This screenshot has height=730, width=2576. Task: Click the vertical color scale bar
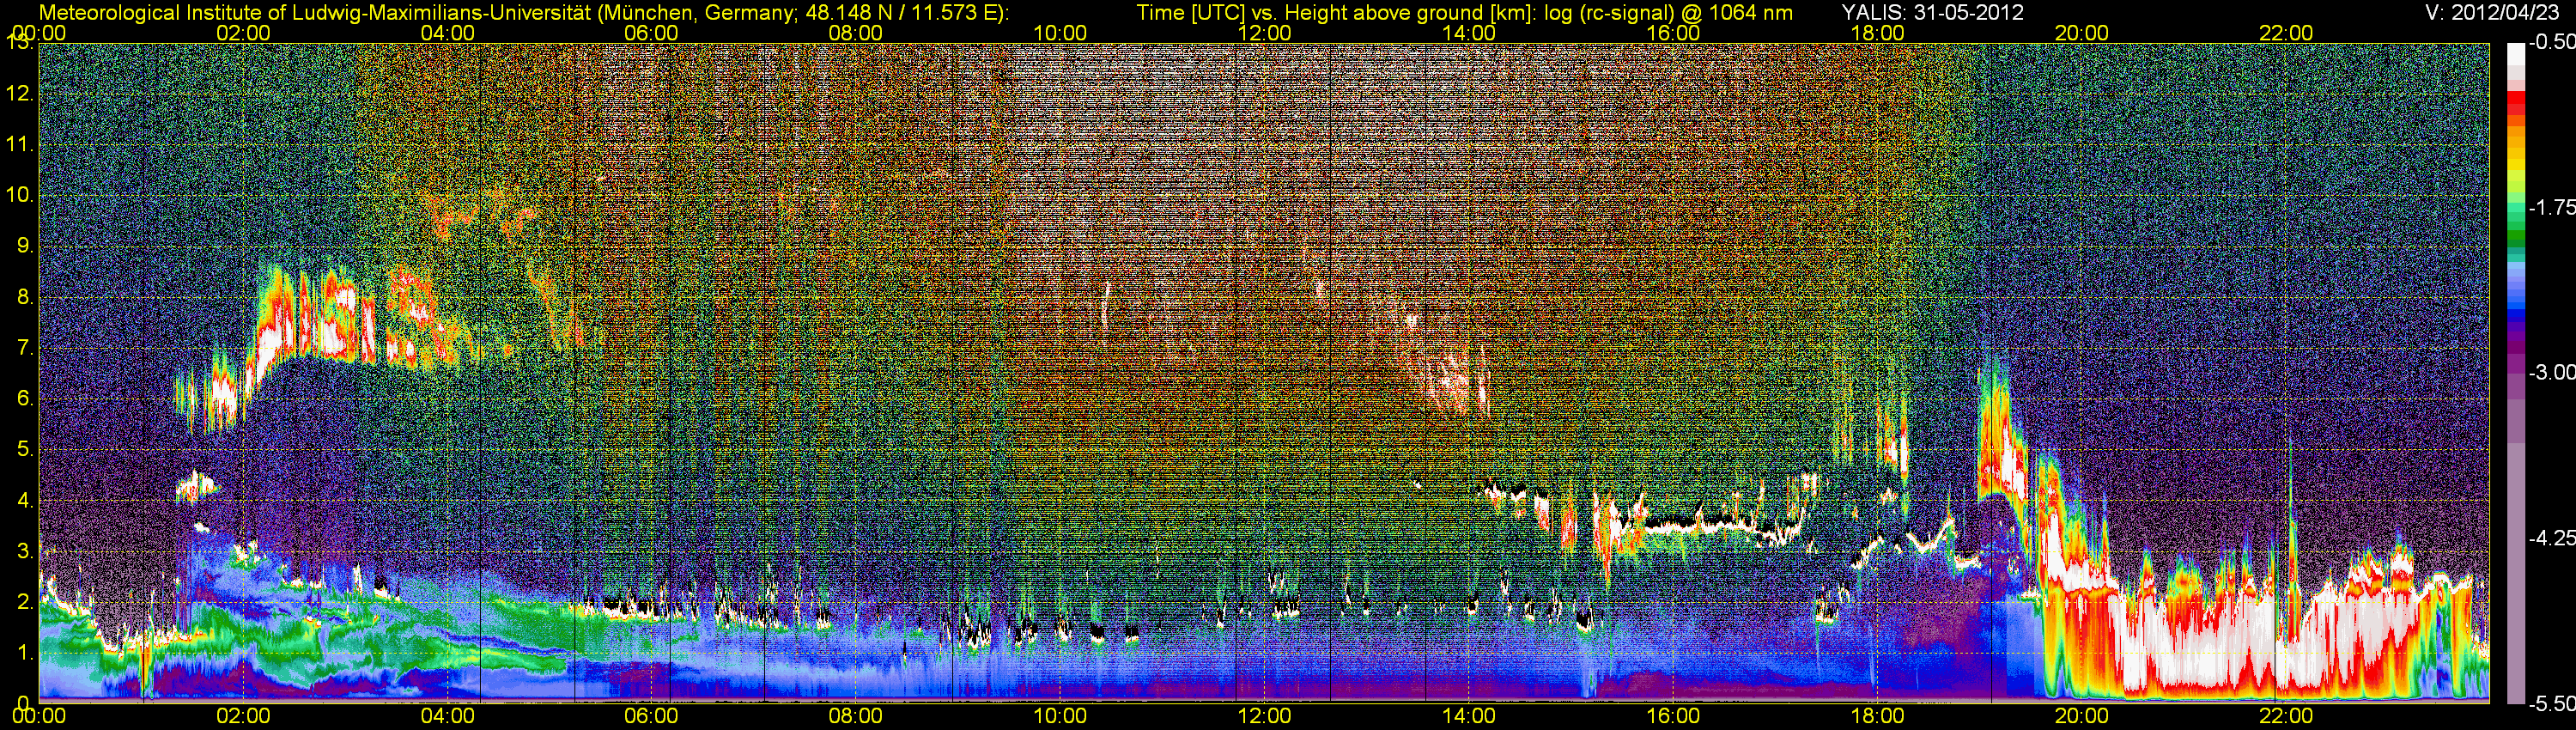pyautogui.click(x=2515, y=373)
